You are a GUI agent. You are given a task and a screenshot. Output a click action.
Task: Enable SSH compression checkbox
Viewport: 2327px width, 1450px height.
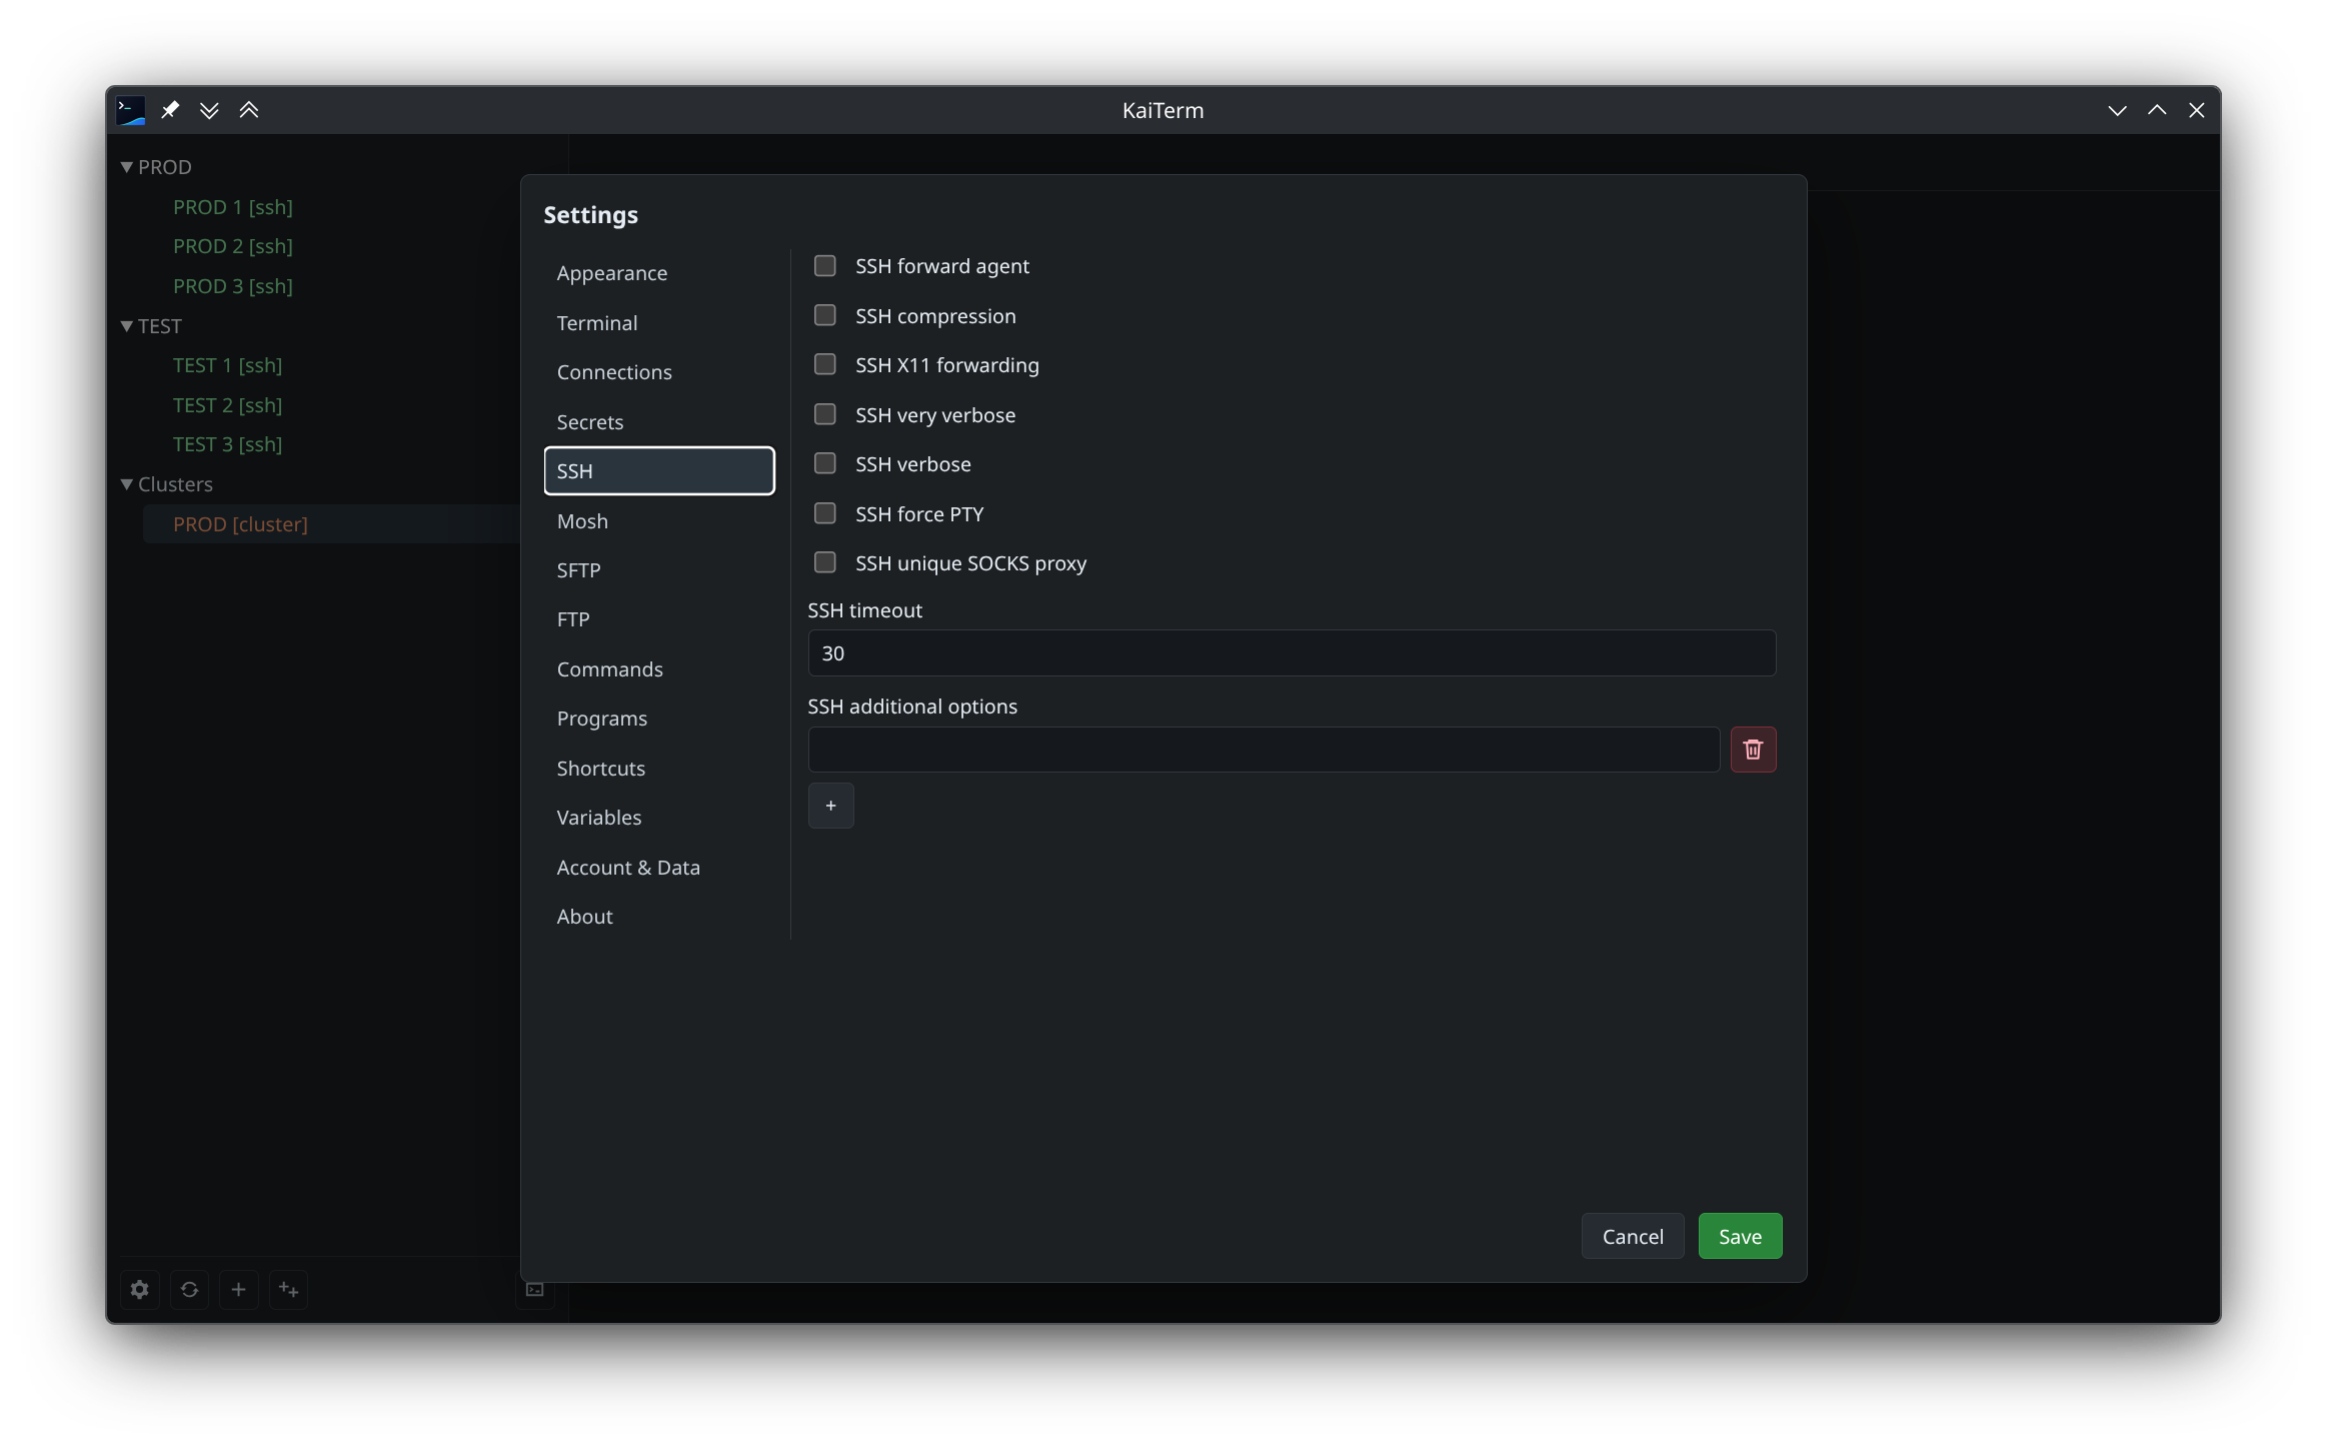click(x=824, y=315)
